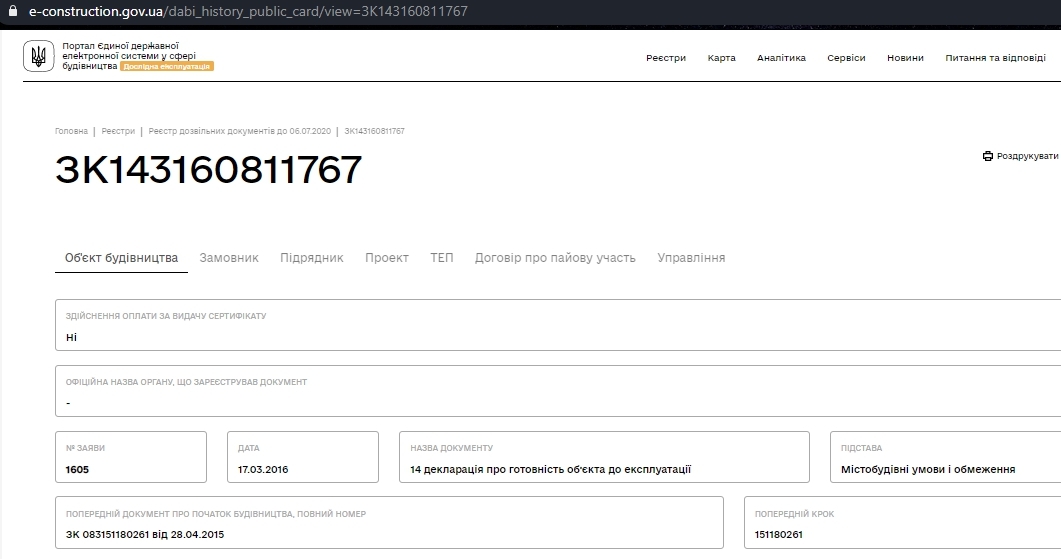Switch to the Проект tab
The height and width of the screenshot is (559, 1061).
click(x=387, y=258)
